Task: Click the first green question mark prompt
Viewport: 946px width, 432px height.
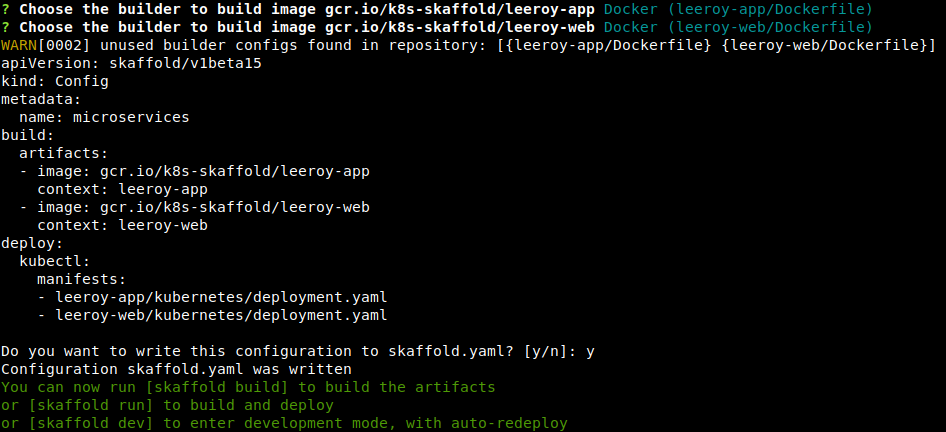Action: 6,9
